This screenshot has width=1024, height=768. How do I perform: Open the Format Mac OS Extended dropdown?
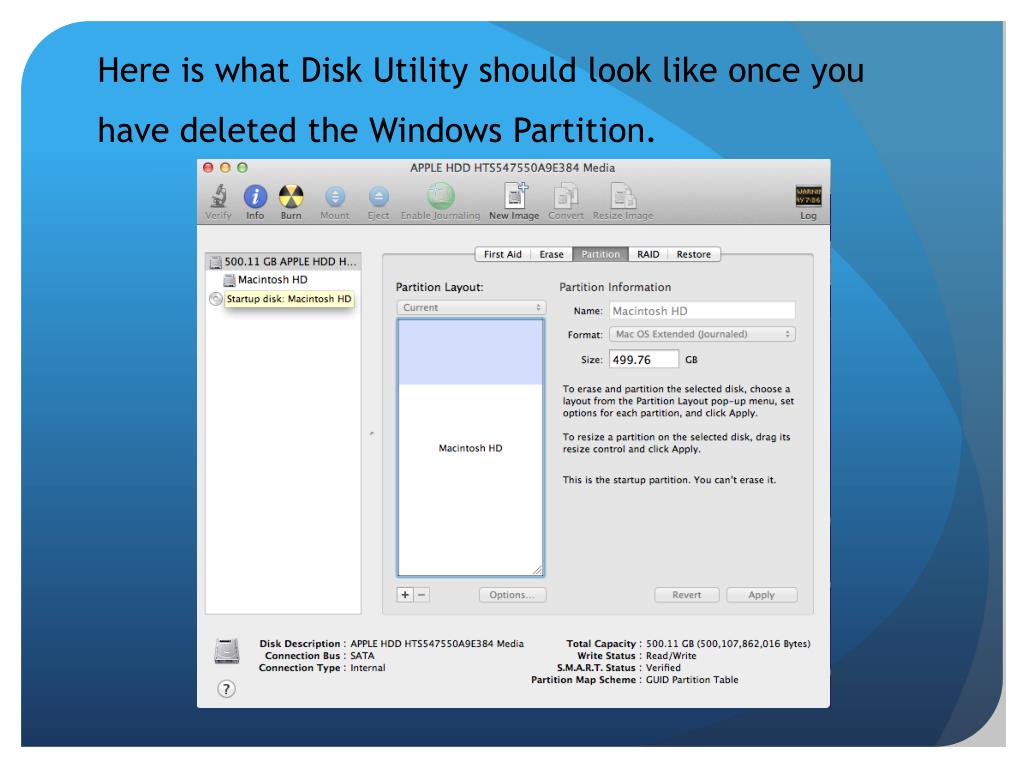(702, 334)
